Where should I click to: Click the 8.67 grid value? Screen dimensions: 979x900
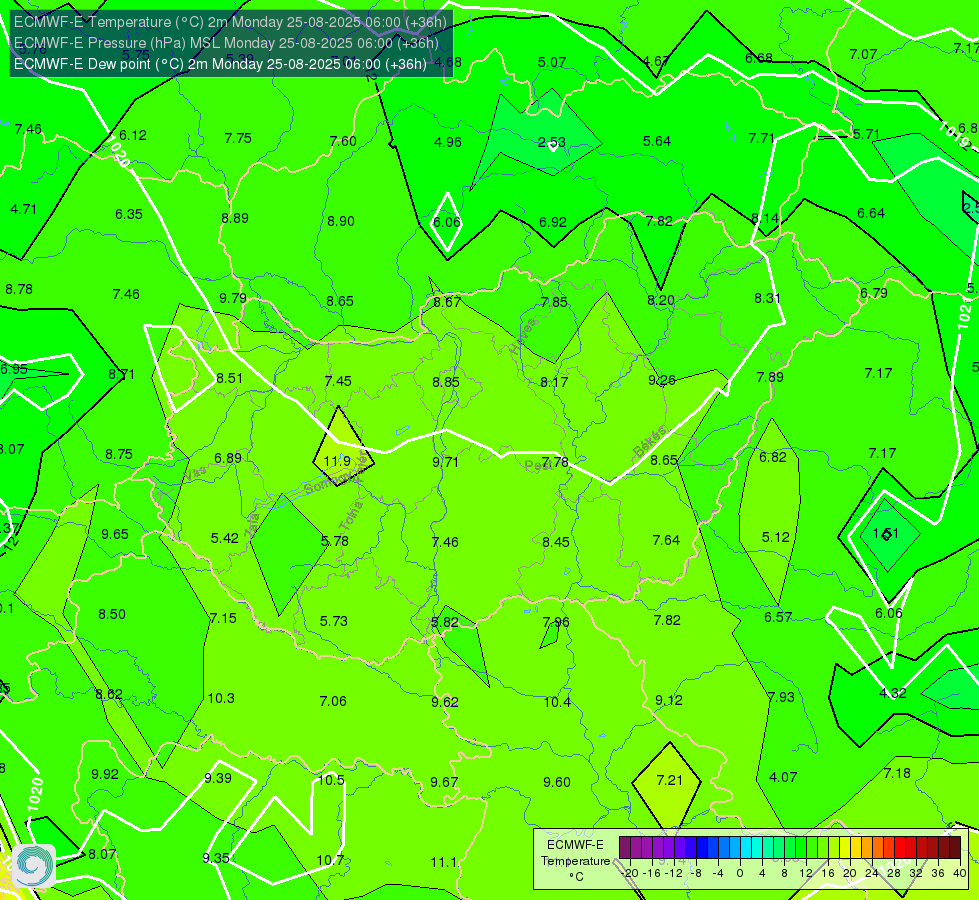[447, 302]
